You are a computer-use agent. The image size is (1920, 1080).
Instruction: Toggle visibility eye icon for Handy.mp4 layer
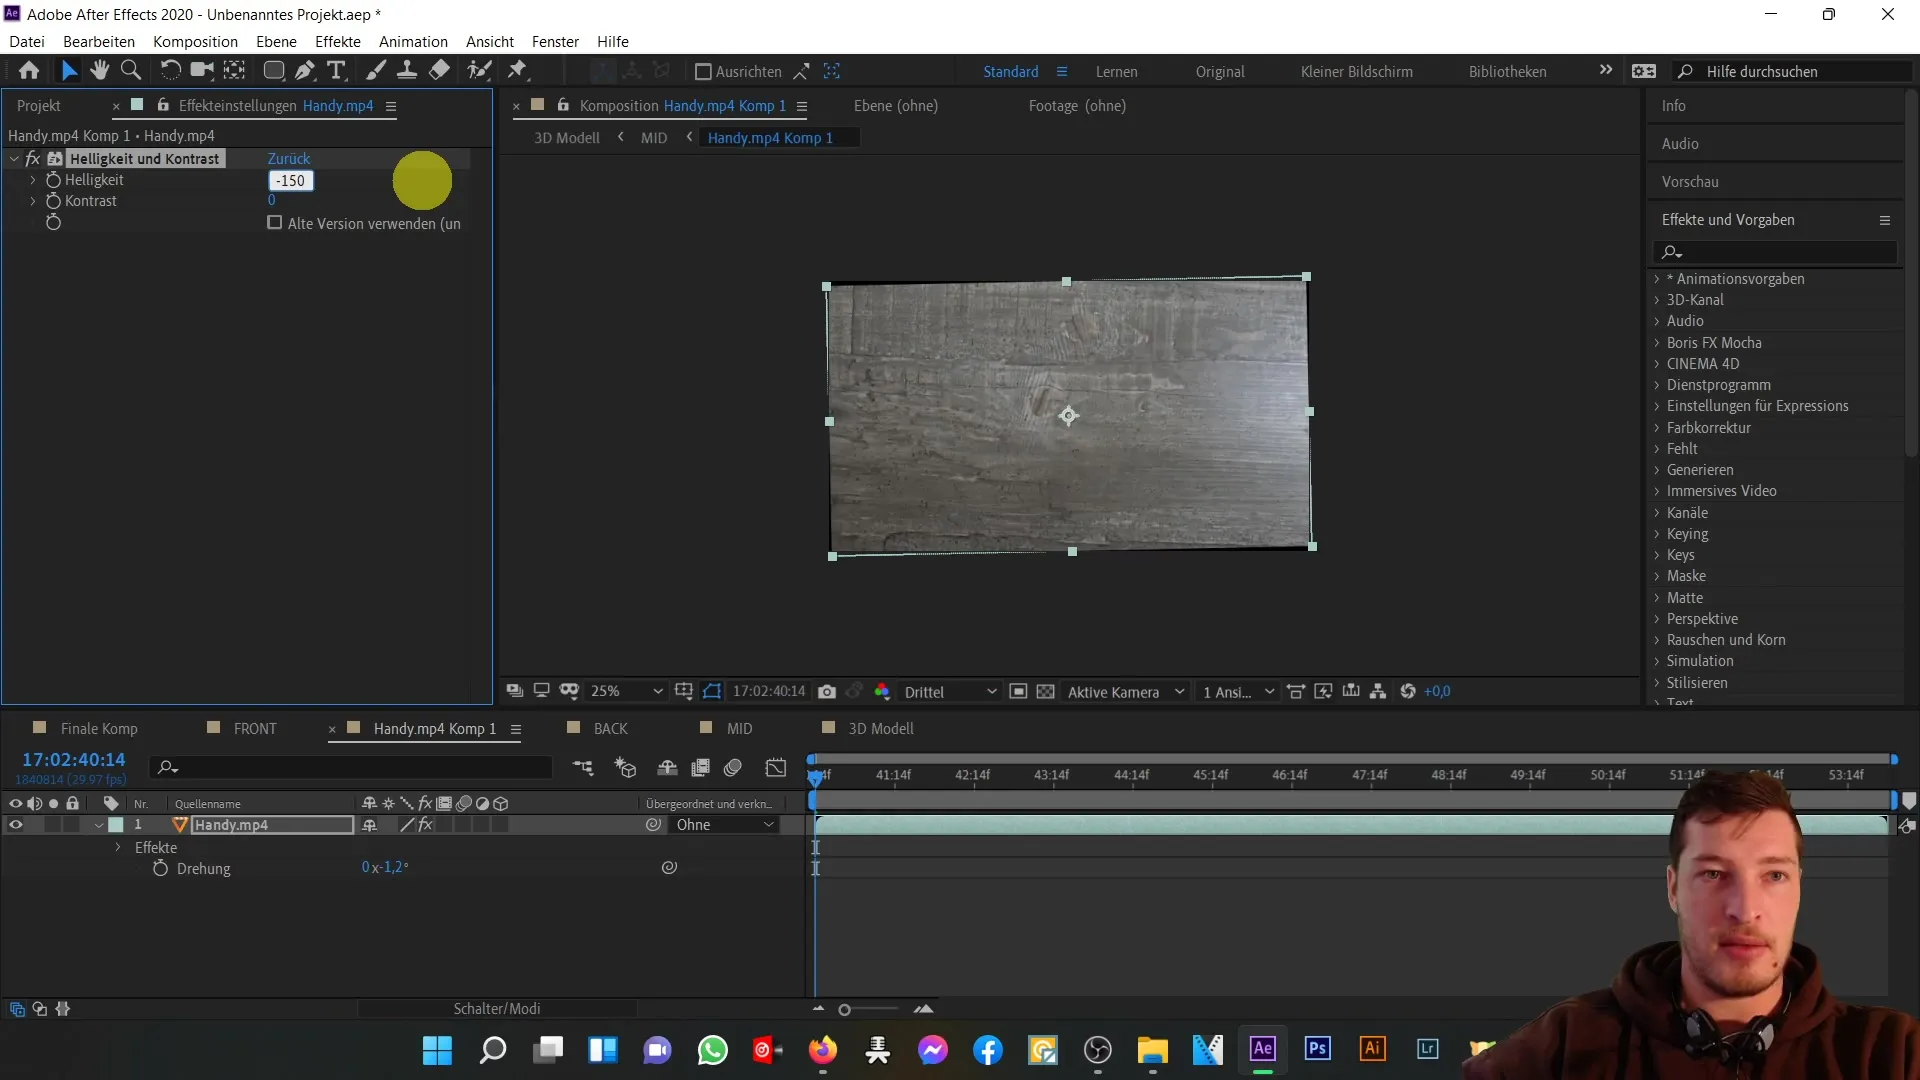tap(15, 824)
